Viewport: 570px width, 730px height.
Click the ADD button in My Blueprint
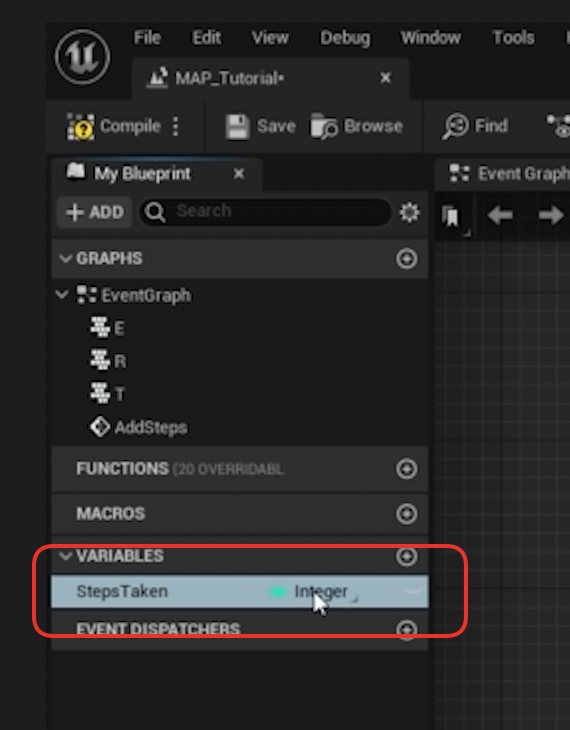pos(95,212)
